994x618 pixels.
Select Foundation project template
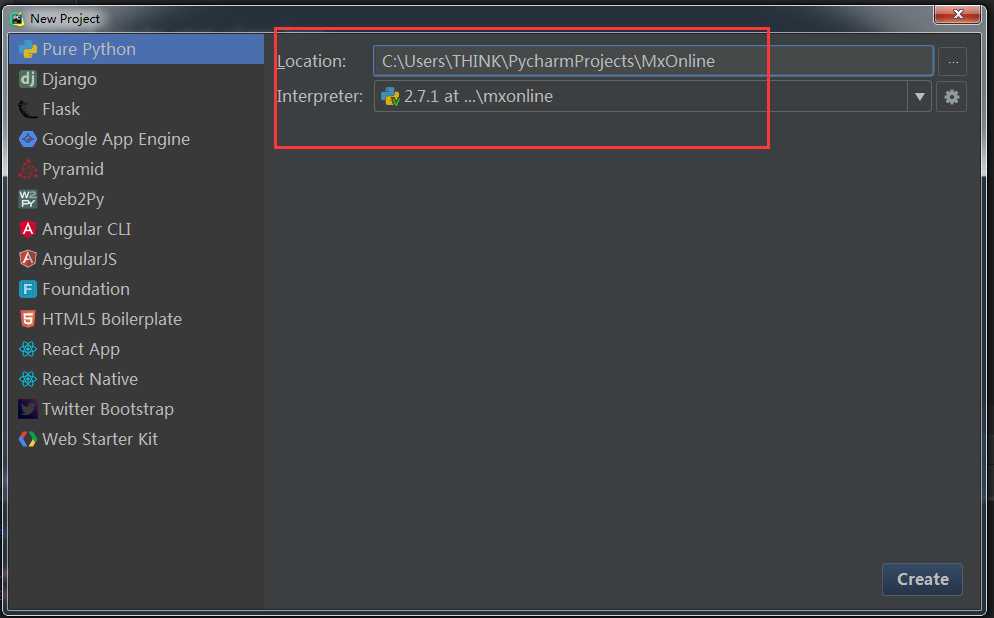point(136,289)
